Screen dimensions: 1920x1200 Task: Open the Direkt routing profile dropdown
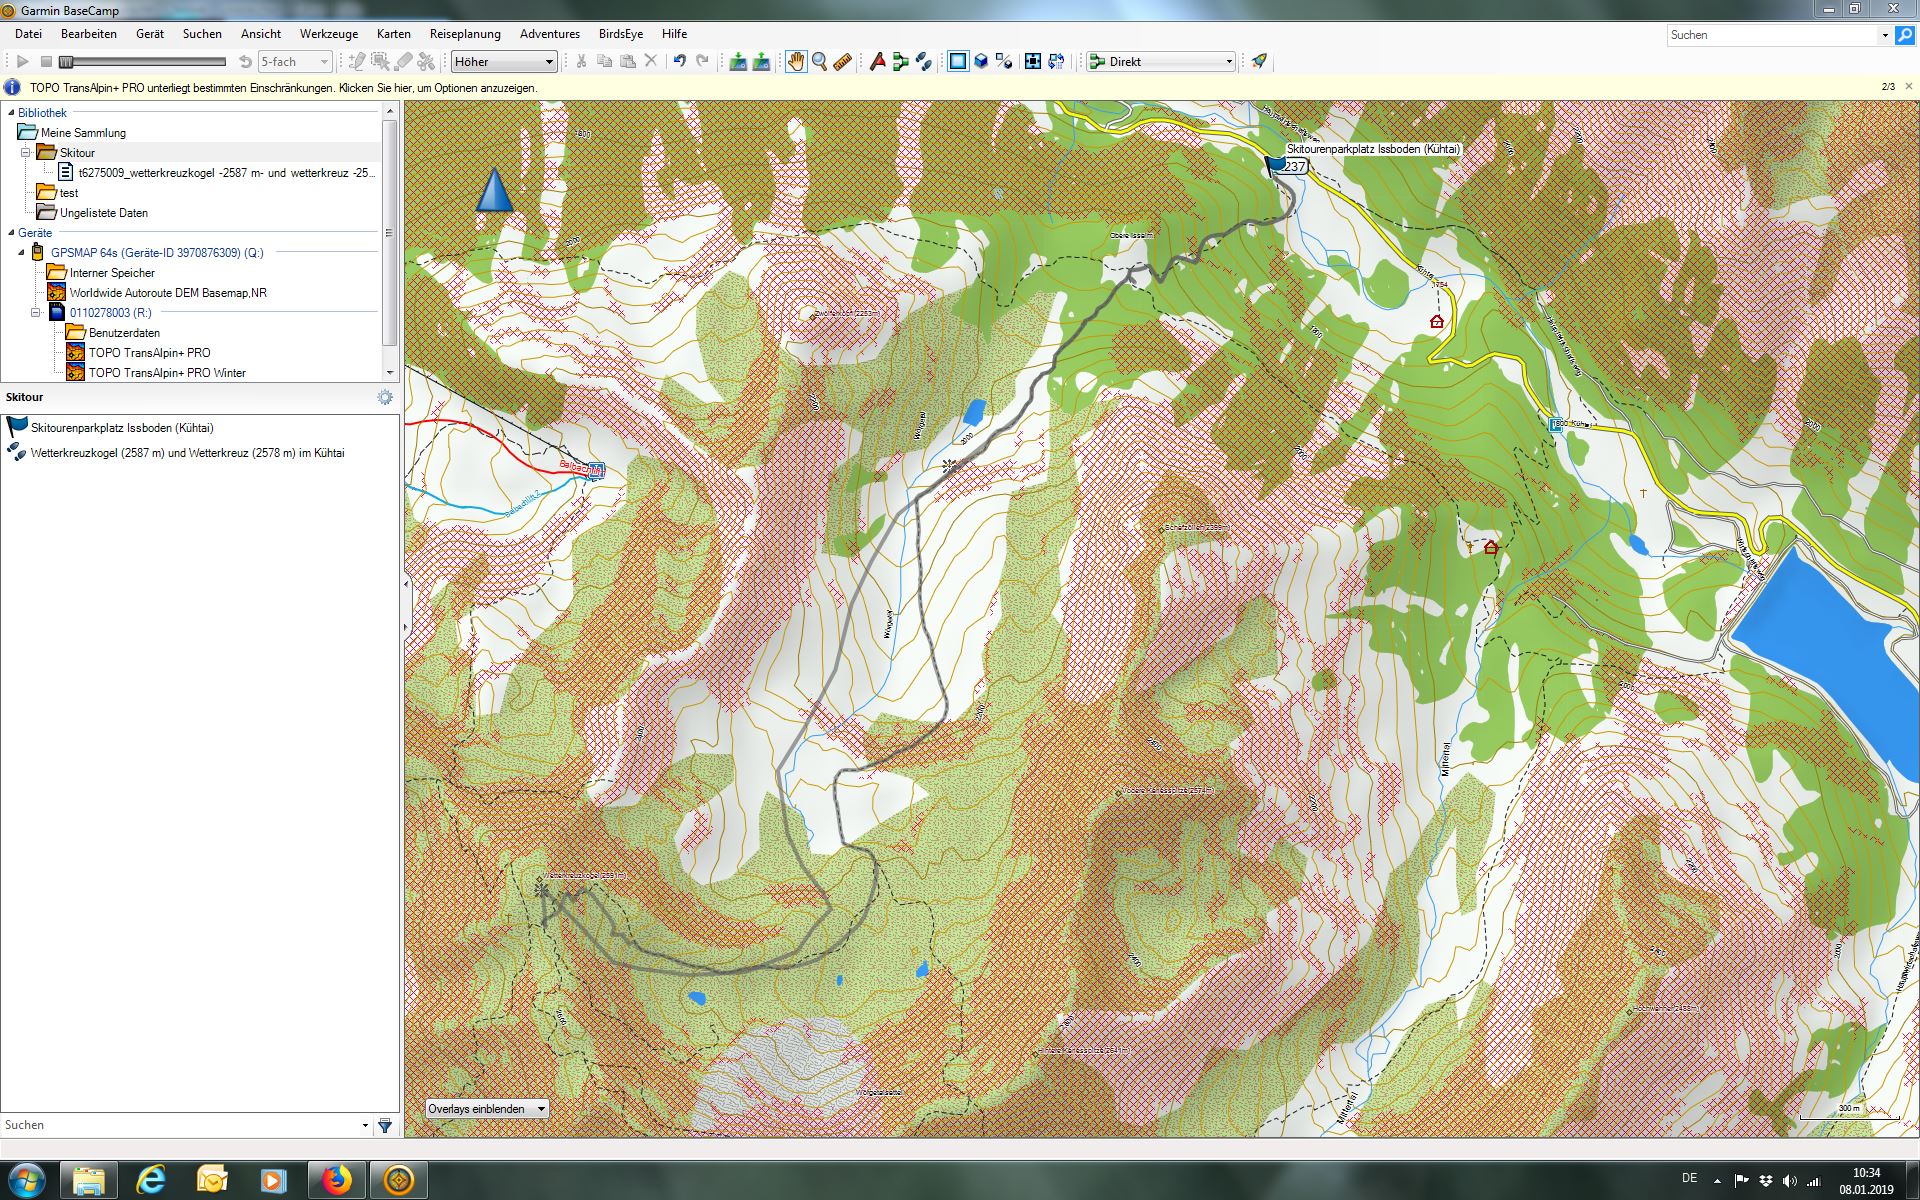point(1162,62)
